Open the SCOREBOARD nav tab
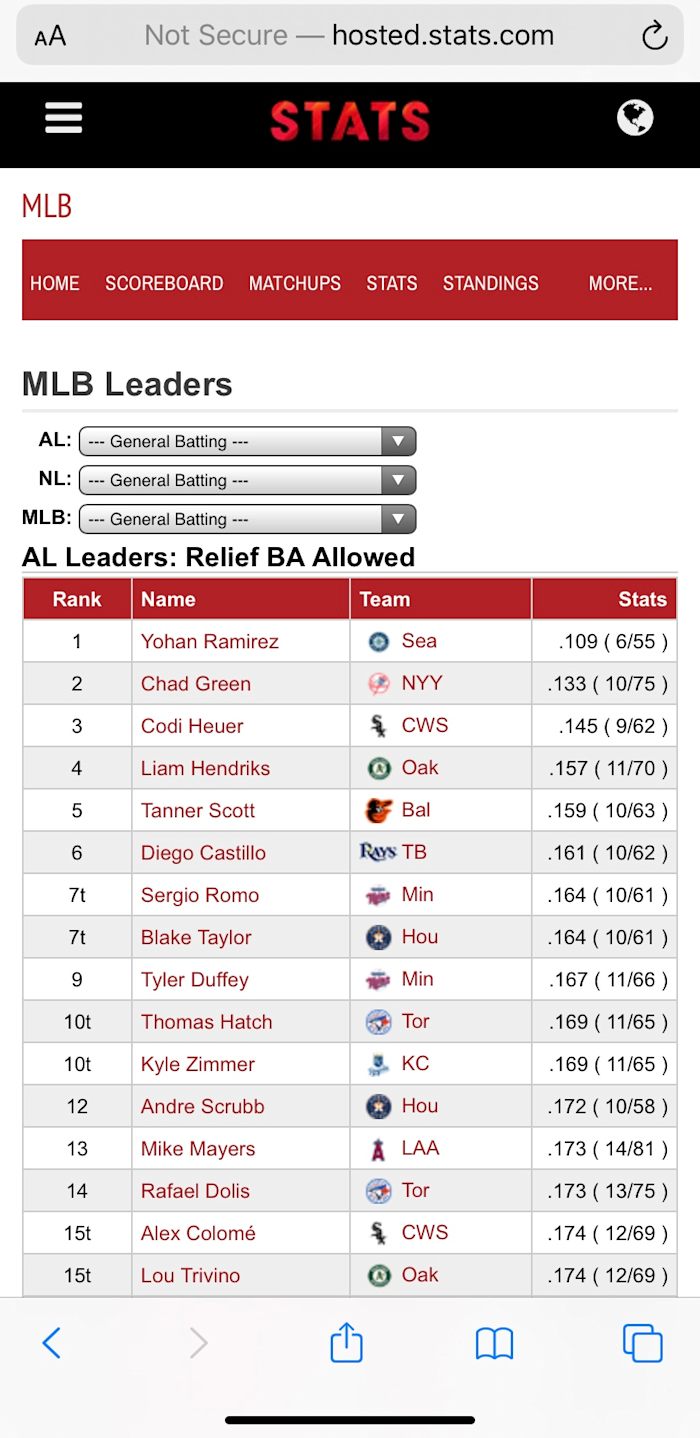 (x=164, y=283)
